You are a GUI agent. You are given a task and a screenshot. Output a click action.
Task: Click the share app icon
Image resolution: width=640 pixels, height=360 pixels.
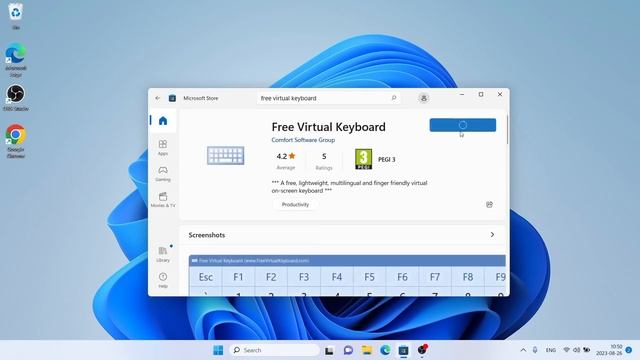coord(489,204)
